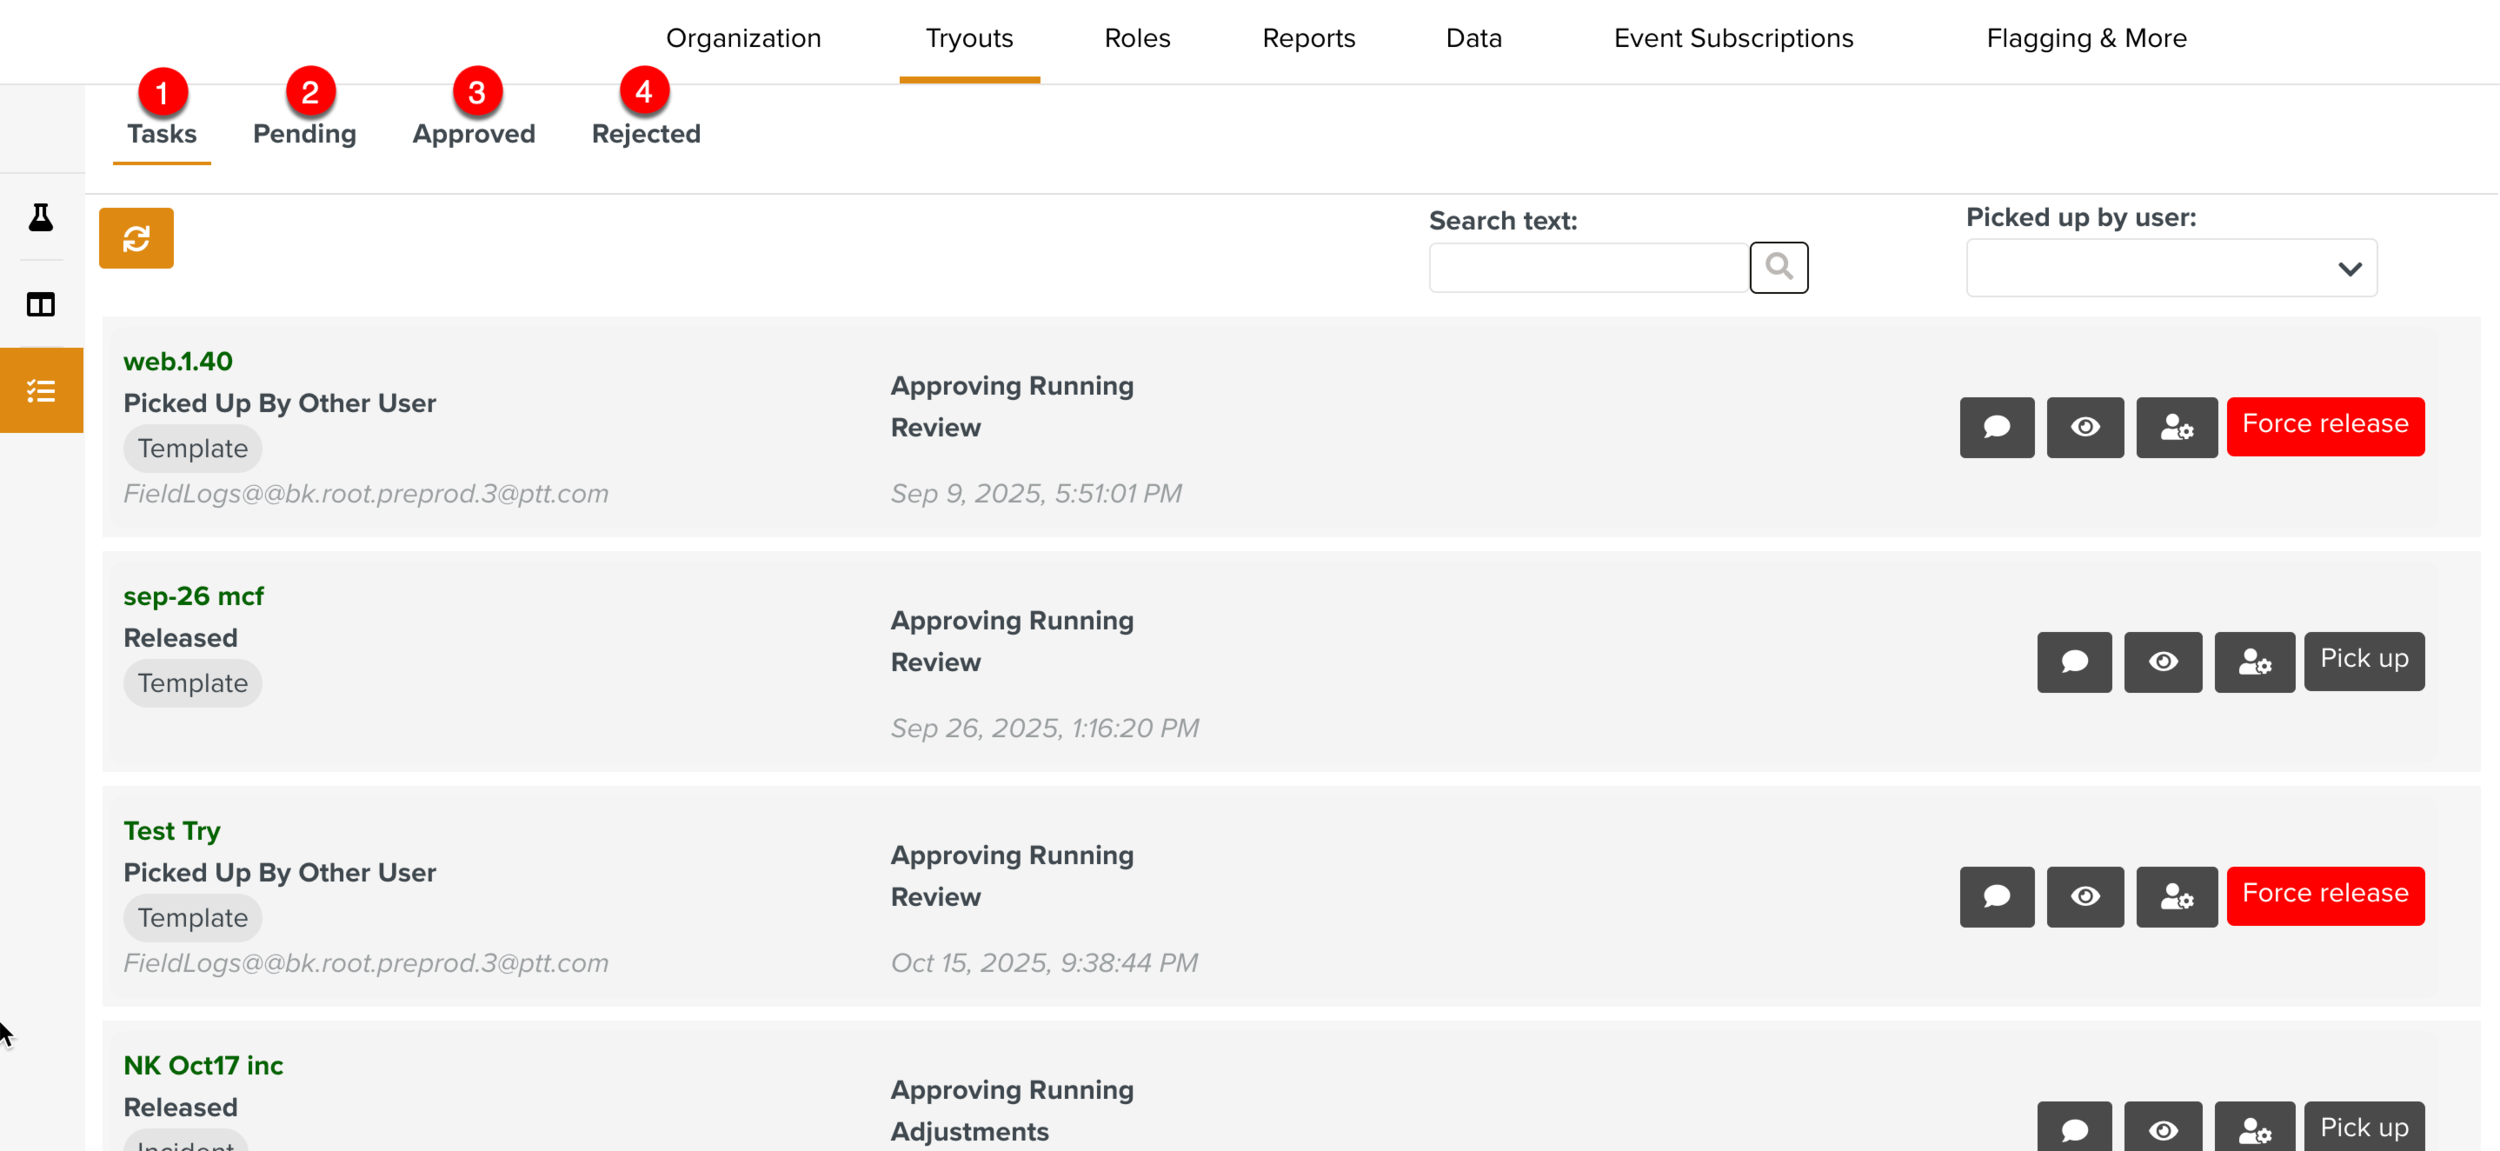The width and height of the screenshot is (2500, 1151).
Task: Pick up the sep-26 mcf task
Action: tap(2363, 660)
